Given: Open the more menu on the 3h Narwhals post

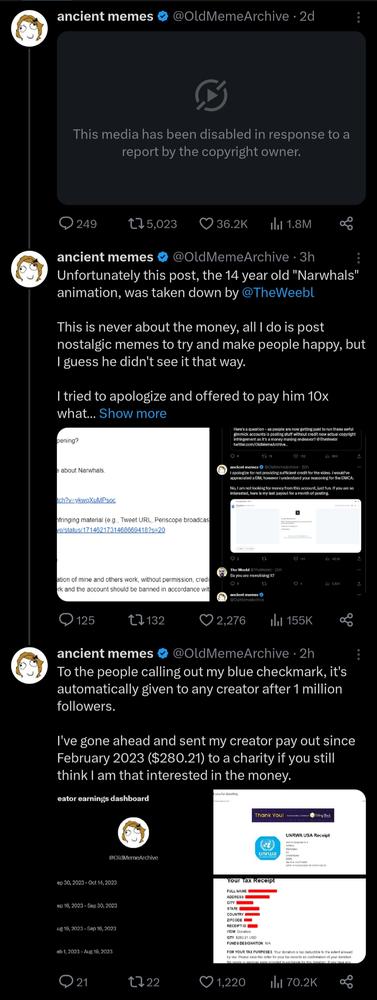Looking at the screenshot, I should click(358, 257).
